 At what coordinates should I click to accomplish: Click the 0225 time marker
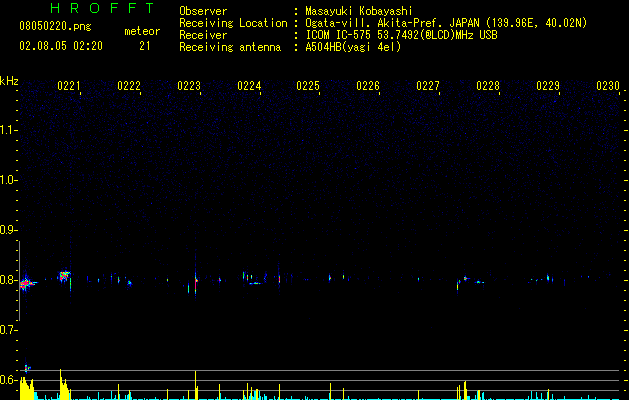(x=308, y=86)
